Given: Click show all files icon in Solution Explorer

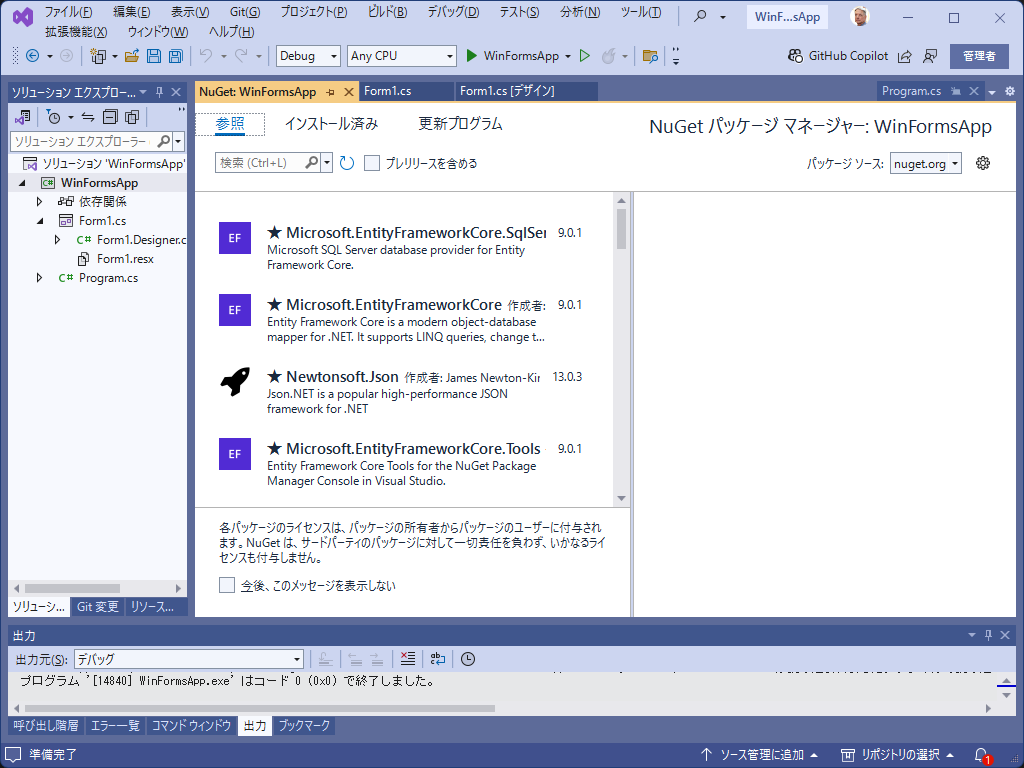Looking at the screenshot, I should (132, 118).
